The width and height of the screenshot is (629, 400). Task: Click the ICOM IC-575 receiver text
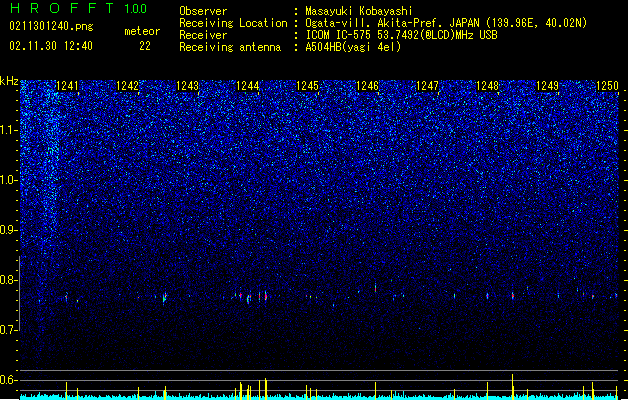coord(401,35)
